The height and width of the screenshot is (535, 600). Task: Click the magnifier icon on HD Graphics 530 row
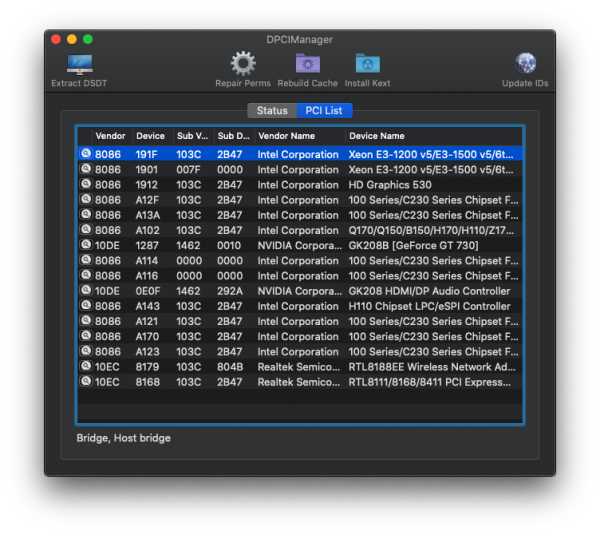pyautogui.click(x=86, y=185)
